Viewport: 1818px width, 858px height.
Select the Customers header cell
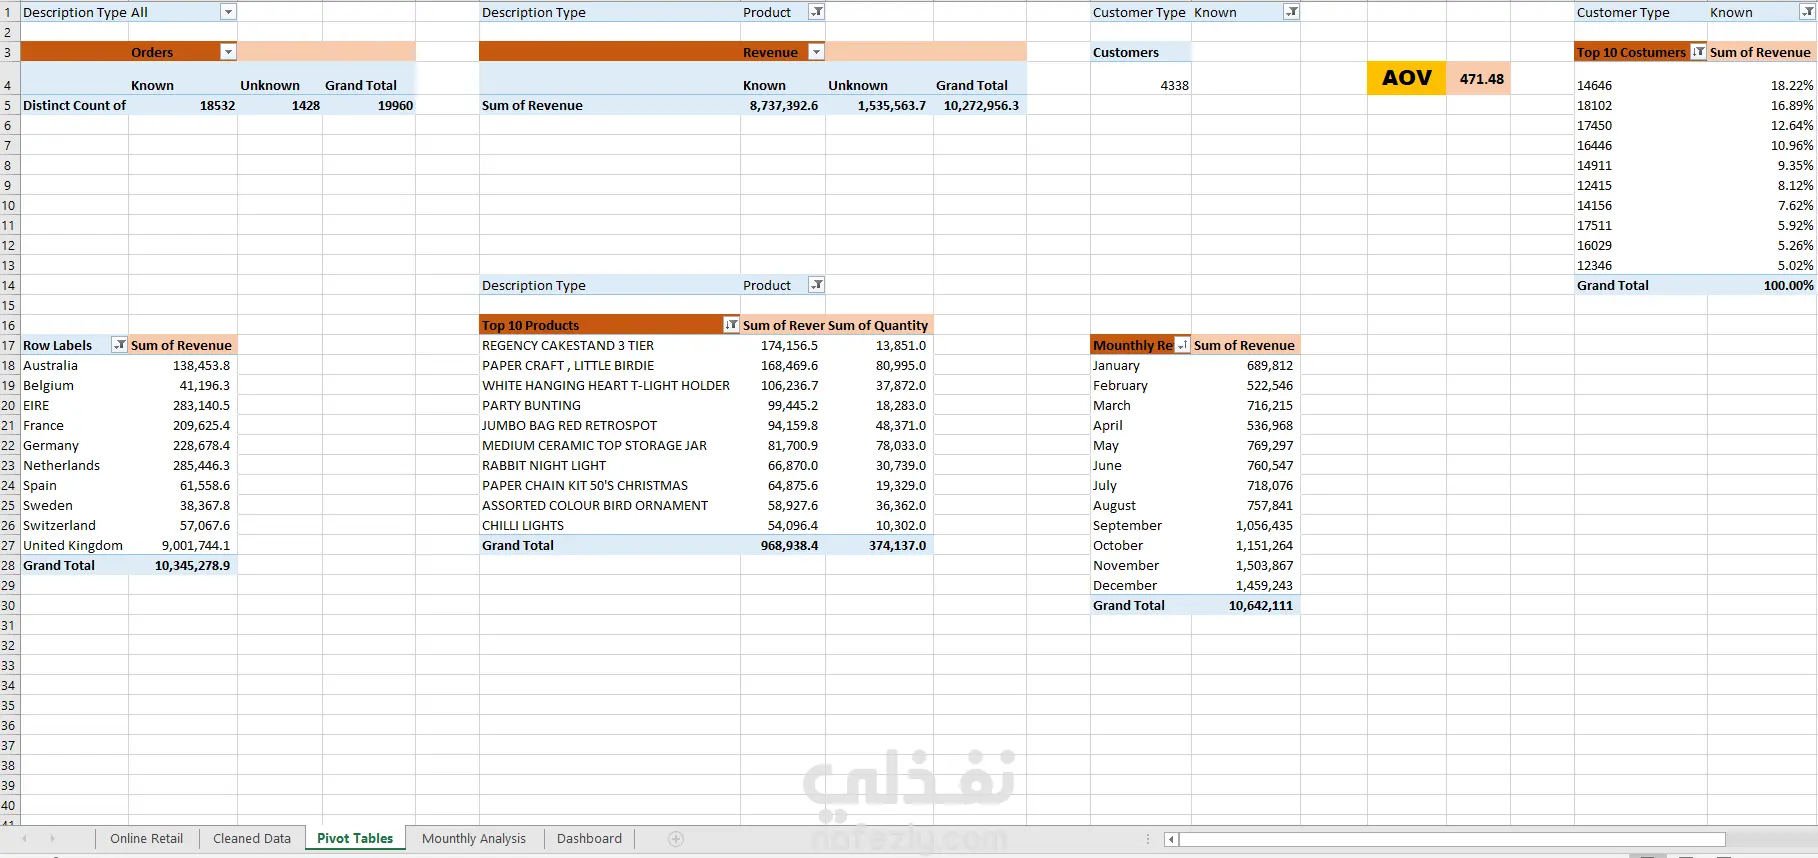(1141, 52)
